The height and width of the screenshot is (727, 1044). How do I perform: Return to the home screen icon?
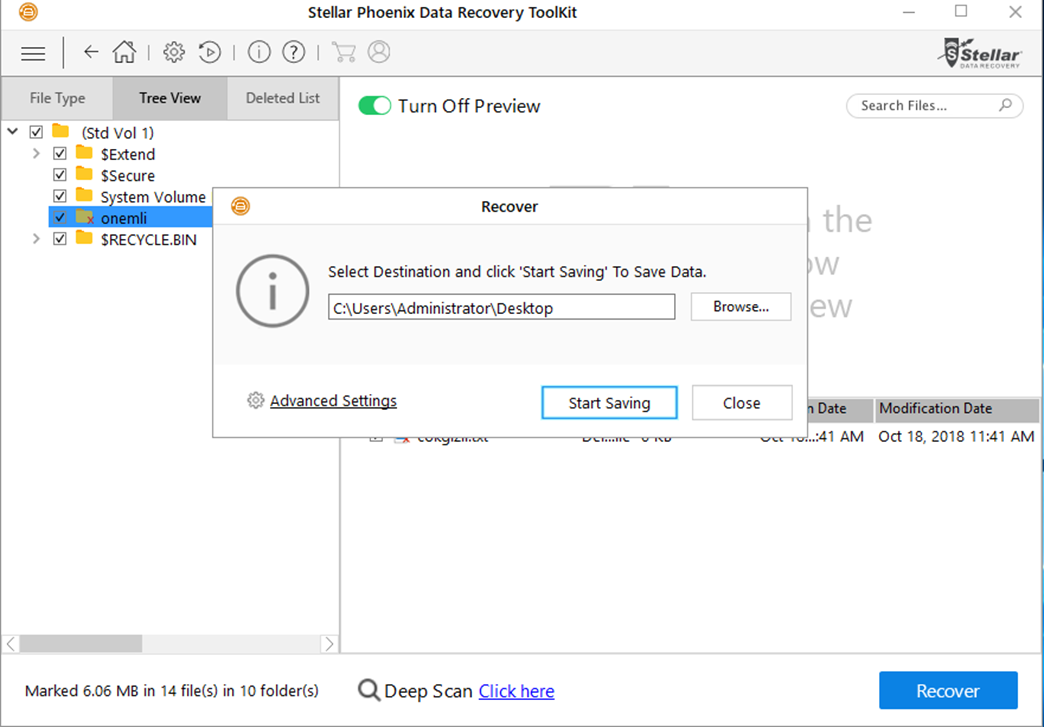[124, 52]
